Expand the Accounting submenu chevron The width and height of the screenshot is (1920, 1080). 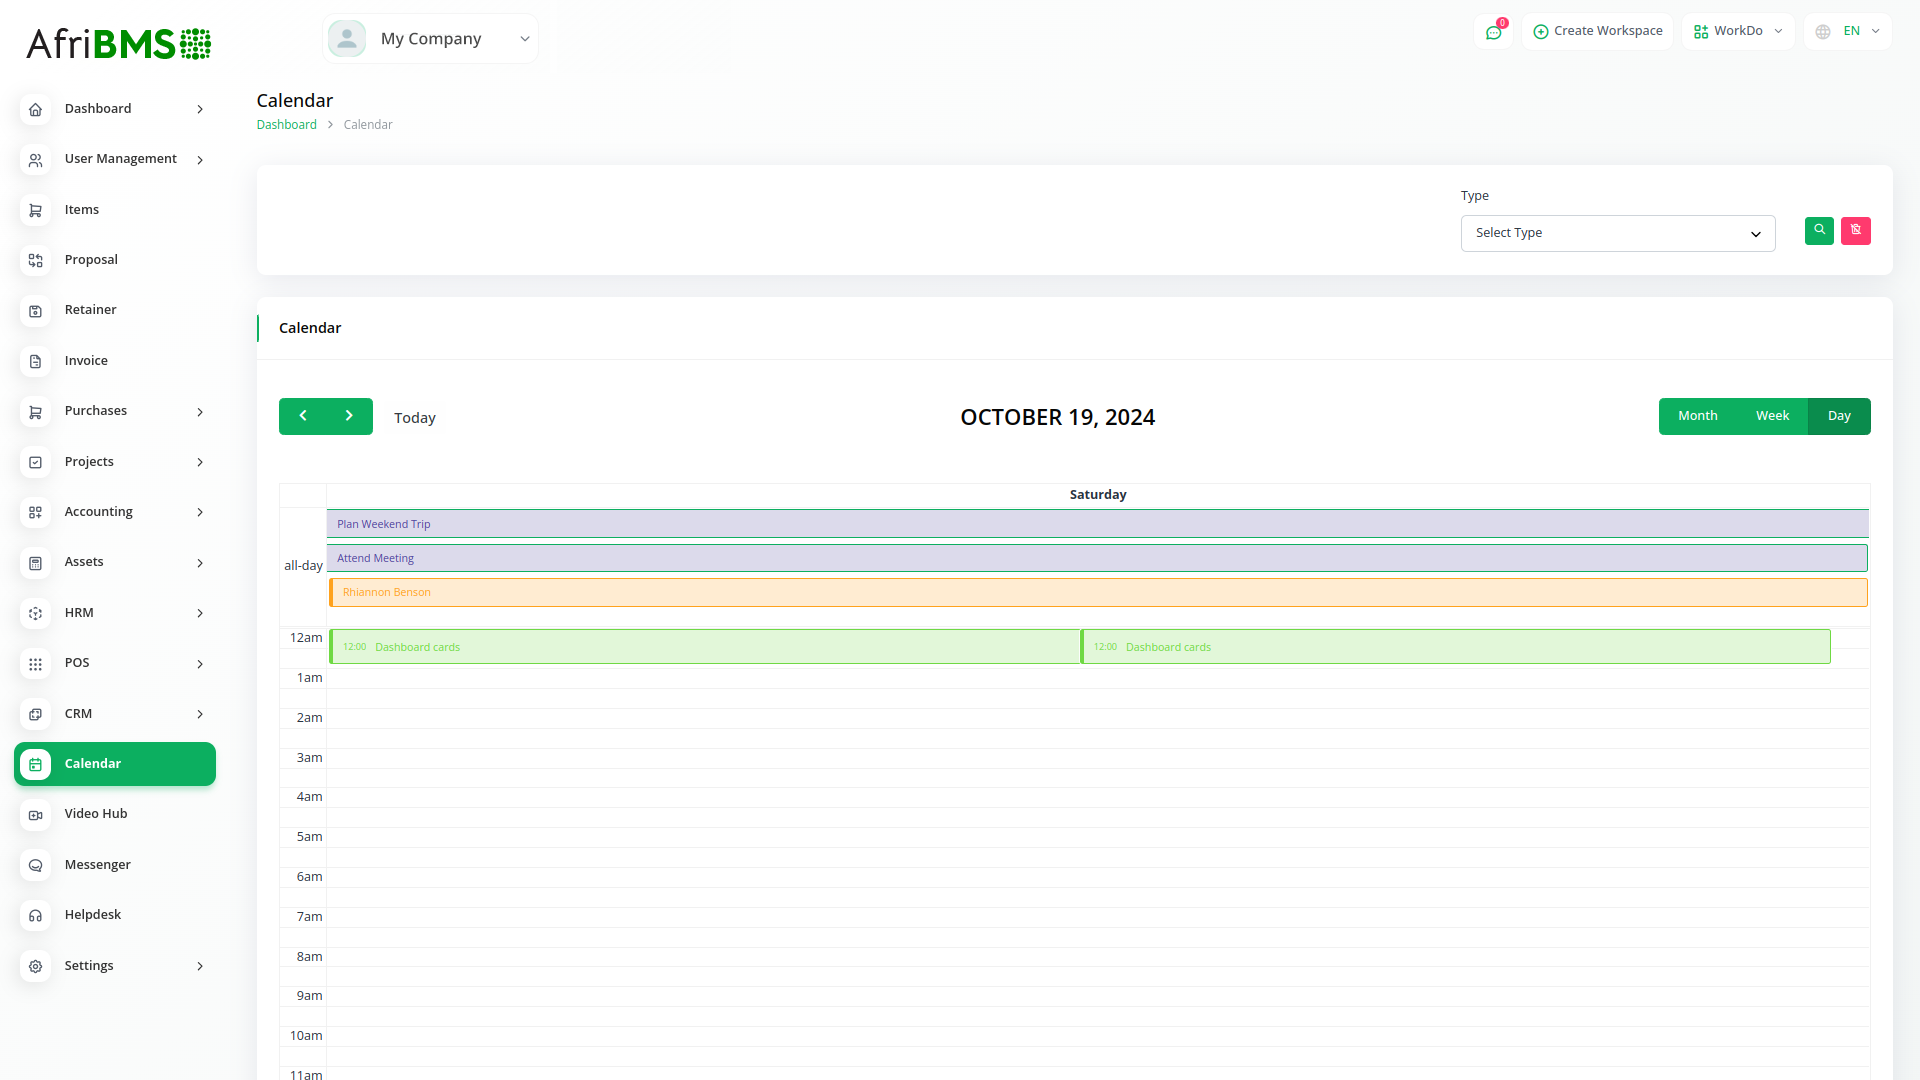point(200,512)
